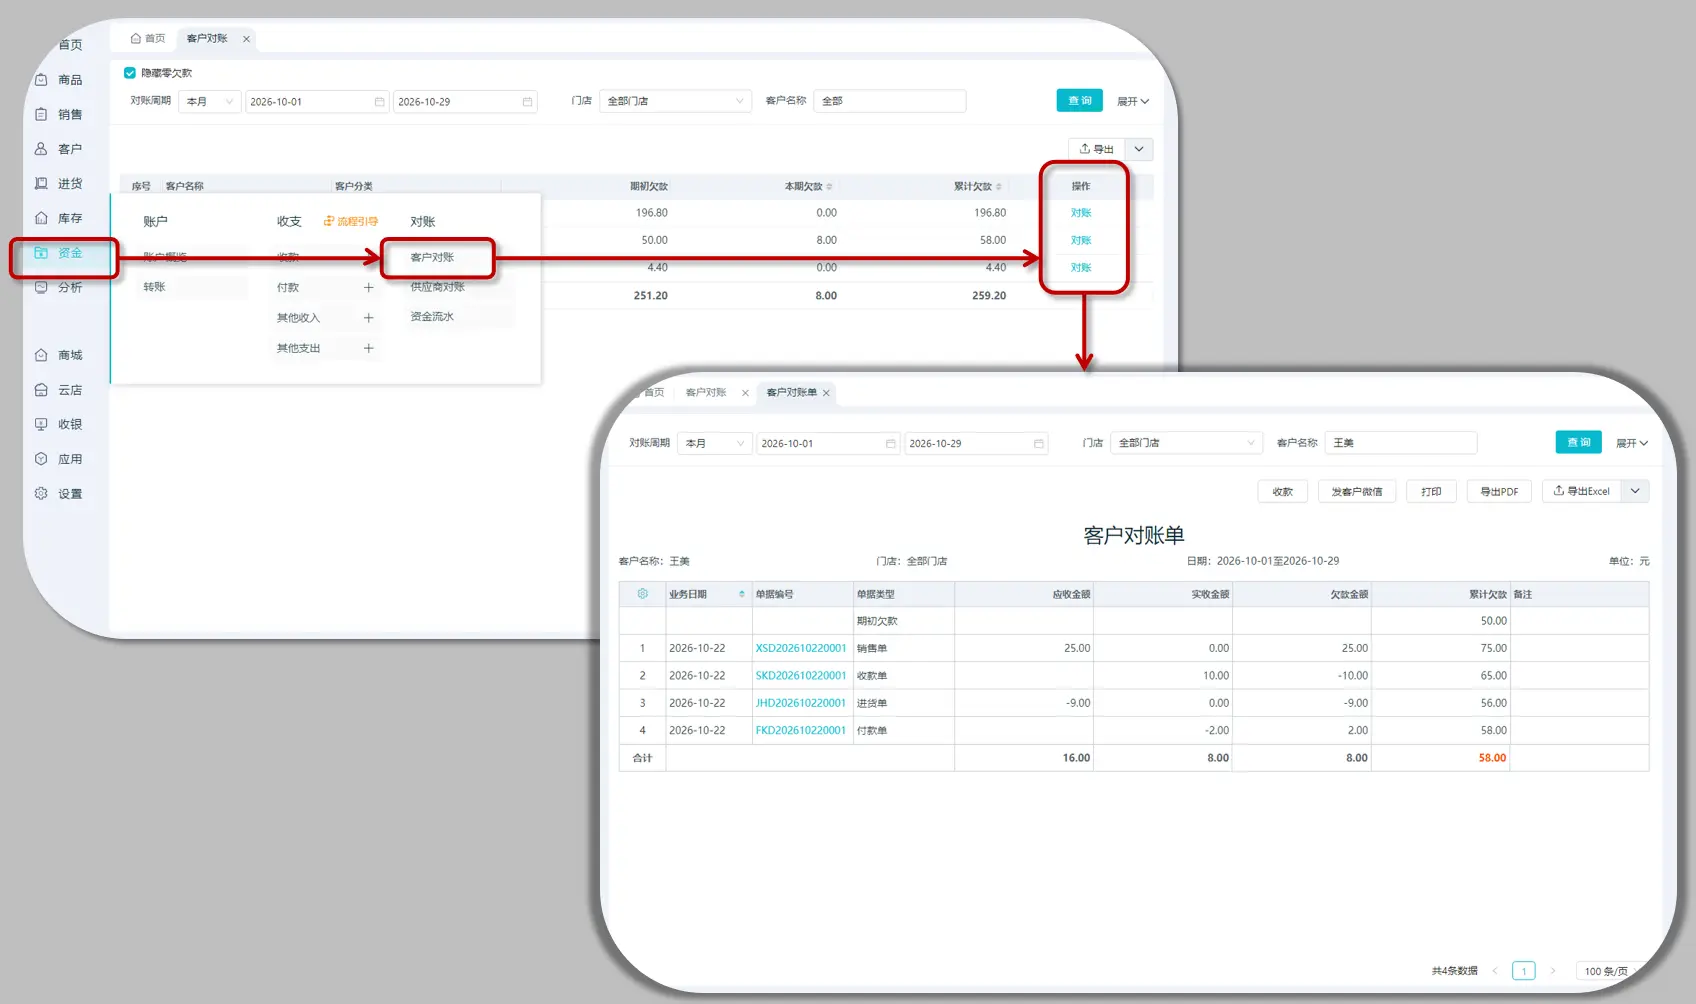
Task: Open receipt link SKD202610220001
Action: click(801, 676)
